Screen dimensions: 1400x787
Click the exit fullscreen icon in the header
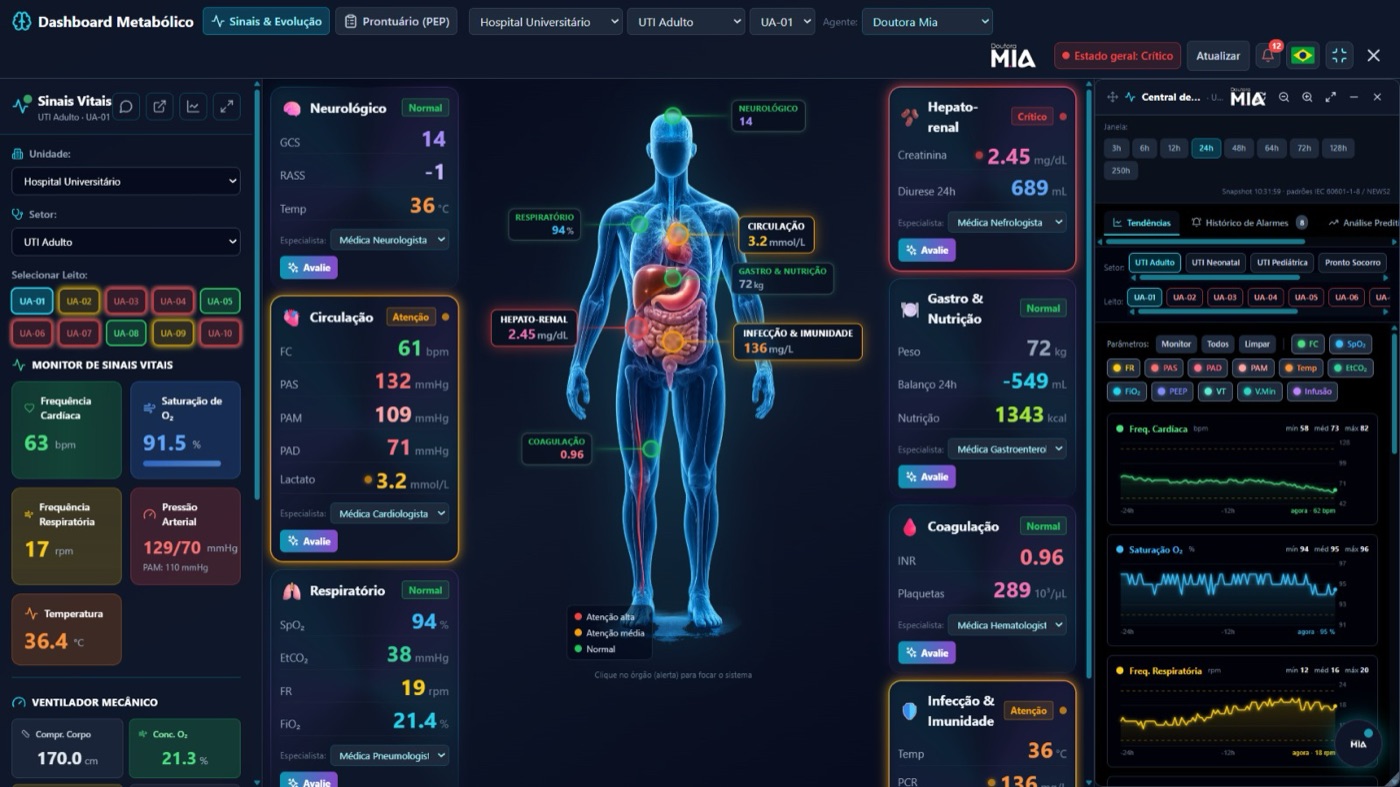coord(1339,56)
